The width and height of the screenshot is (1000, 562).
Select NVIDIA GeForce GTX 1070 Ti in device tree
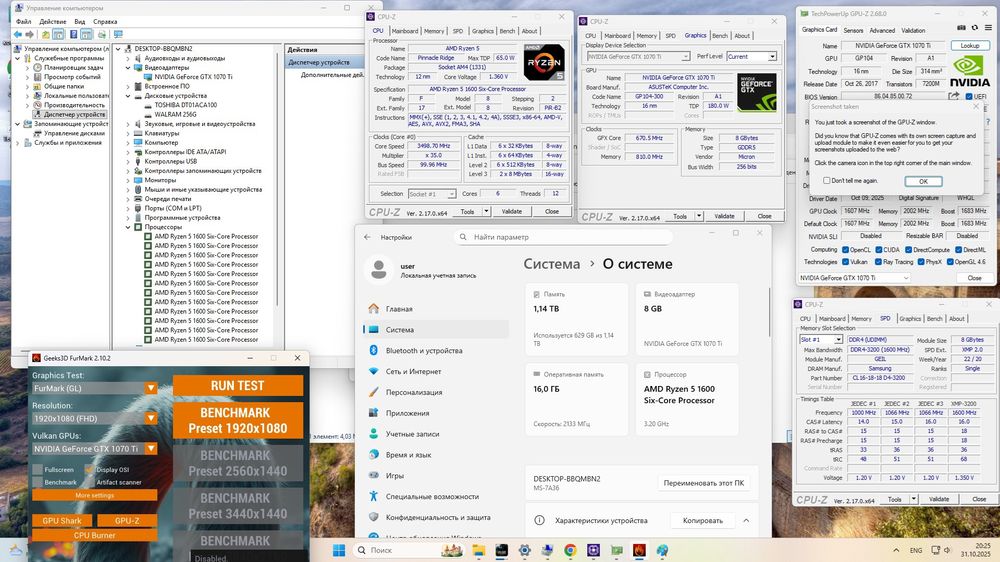[193, 77]
